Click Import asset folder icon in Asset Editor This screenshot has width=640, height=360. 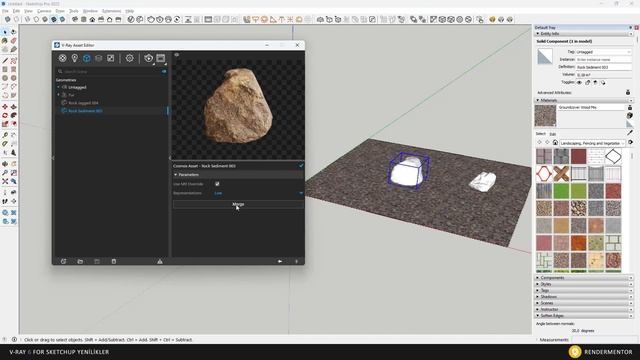(x=80, y=261)
